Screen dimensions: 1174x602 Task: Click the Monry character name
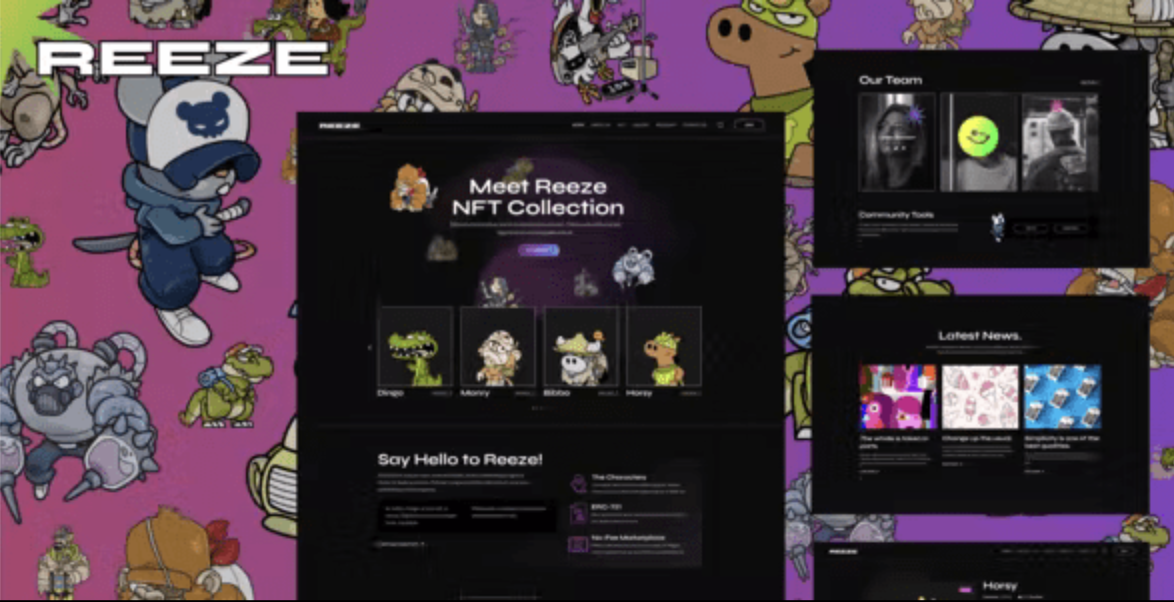pyautogui.click(x=475, y=393)
